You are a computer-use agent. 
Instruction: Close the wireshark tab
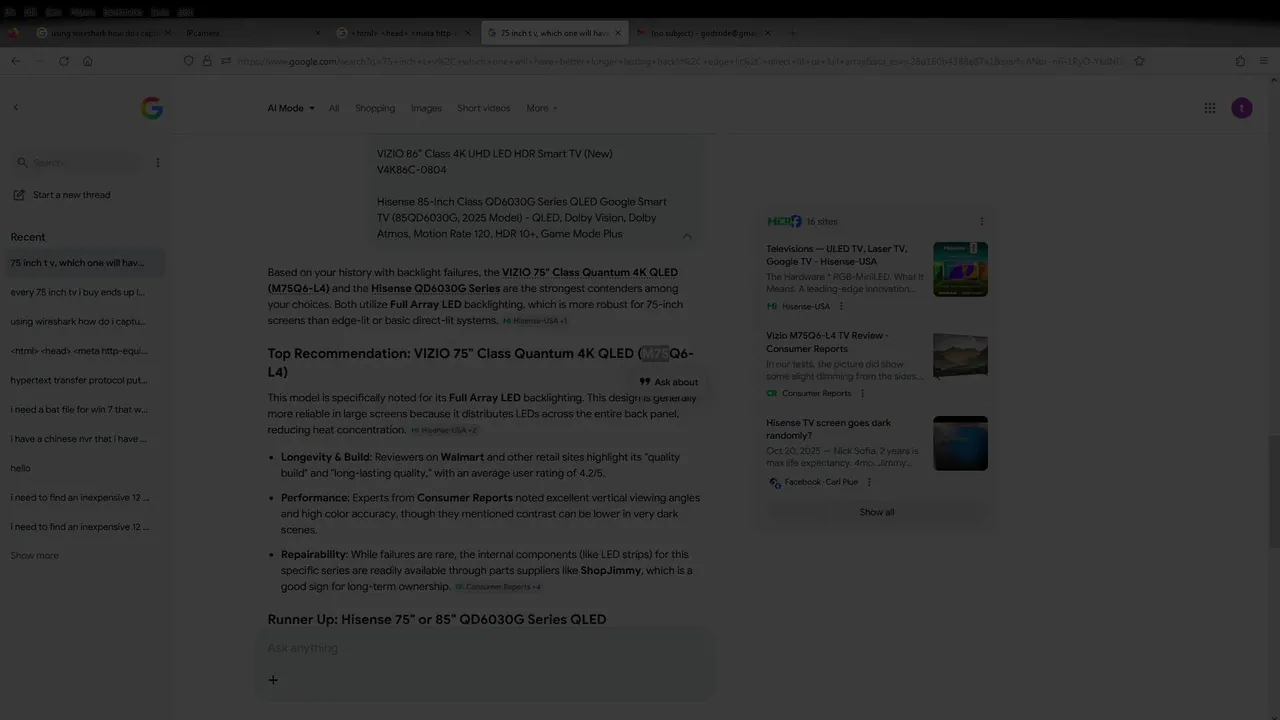tap(167, 33)
